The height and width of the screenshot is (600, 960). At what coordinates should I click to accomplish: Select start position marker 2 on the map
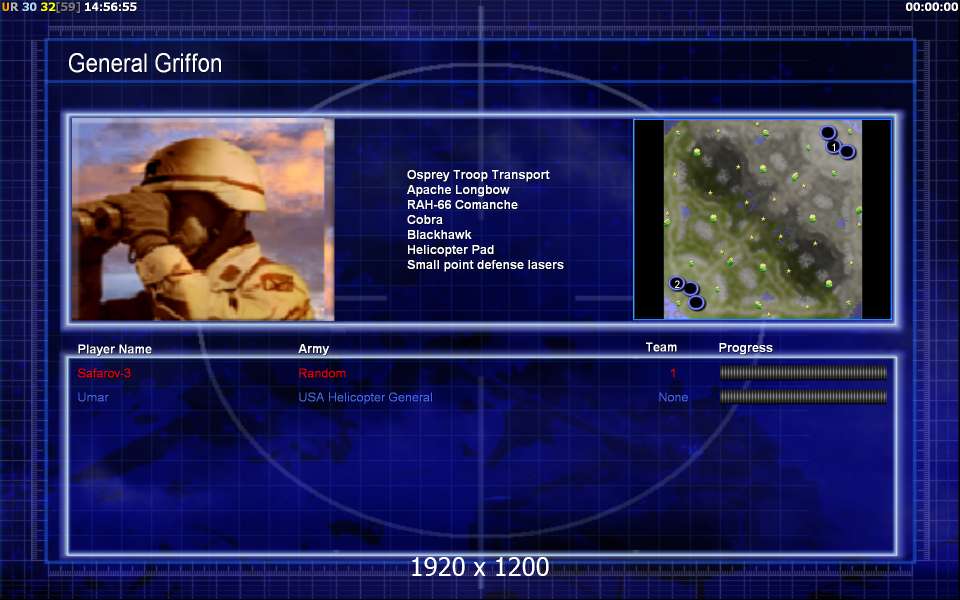coord(677,283)
